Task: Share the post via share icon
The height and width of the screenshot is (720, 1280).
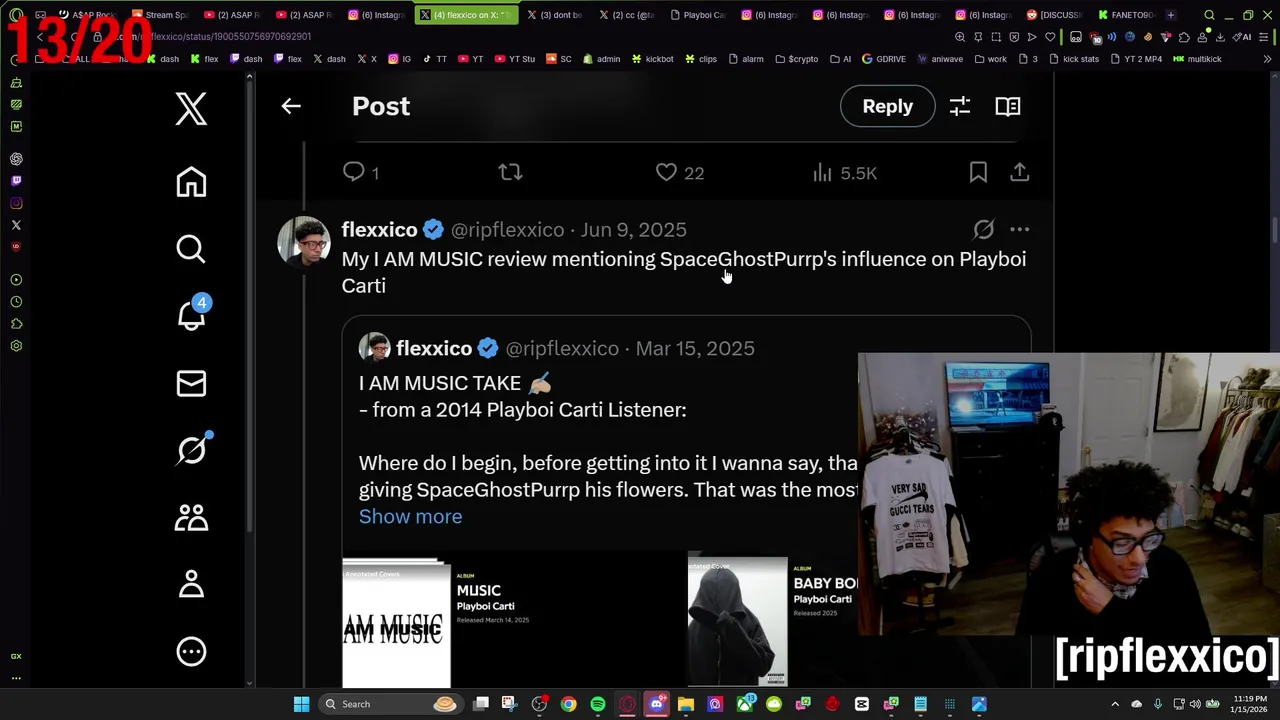Action: (x=1019, y=172)
